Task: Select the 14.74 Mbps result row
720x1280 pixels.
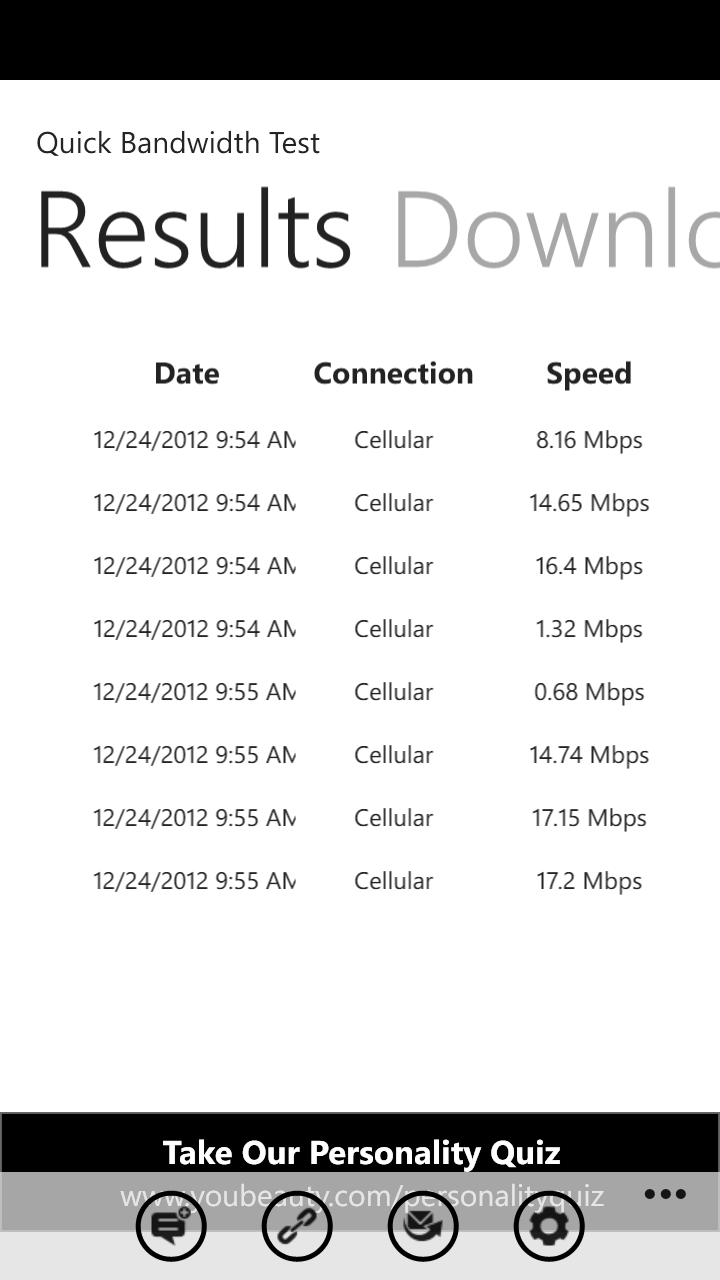Action: tap(589, 755)
